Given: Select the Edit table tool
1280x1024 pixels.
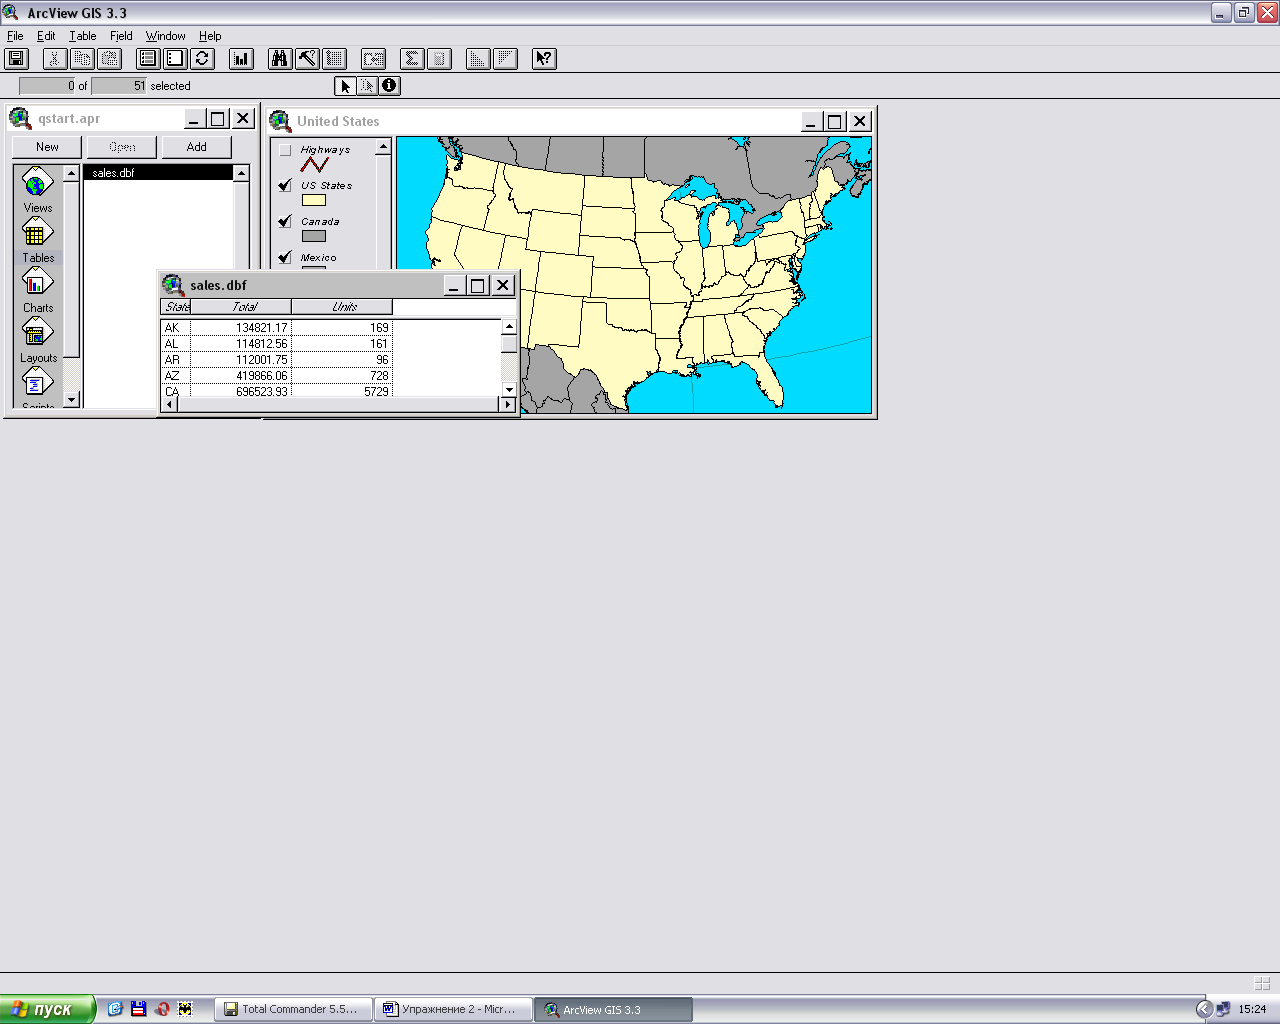Looking at the screenshot, I should click(367, 86).
